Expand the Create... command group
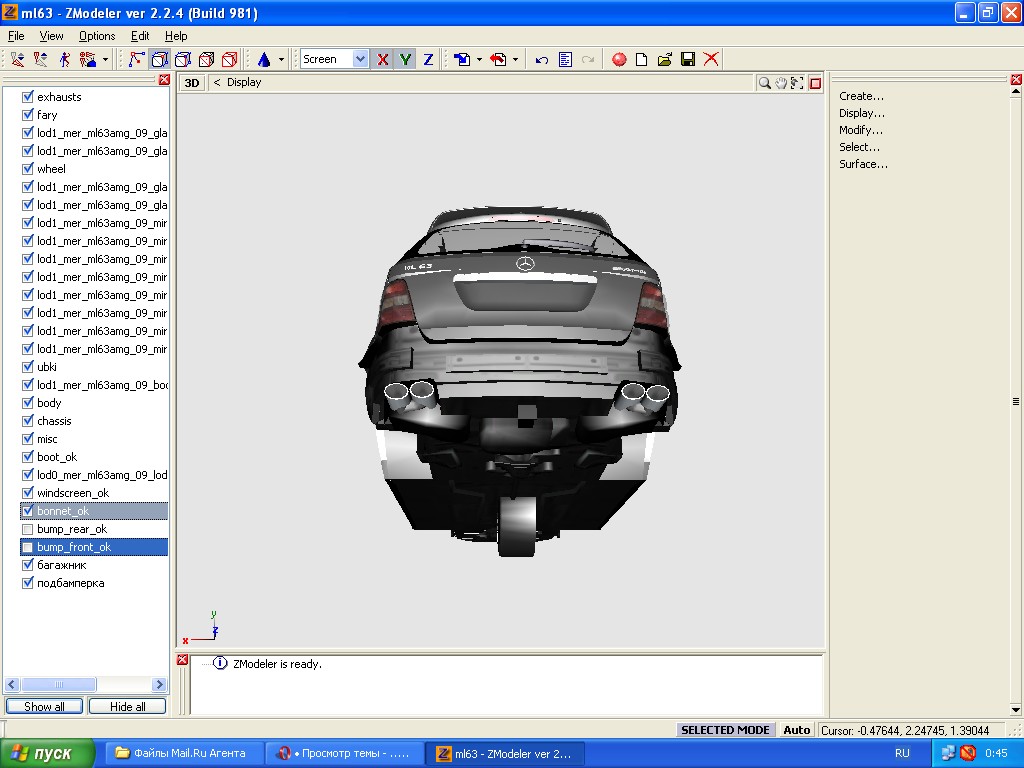 pos(861,96)
